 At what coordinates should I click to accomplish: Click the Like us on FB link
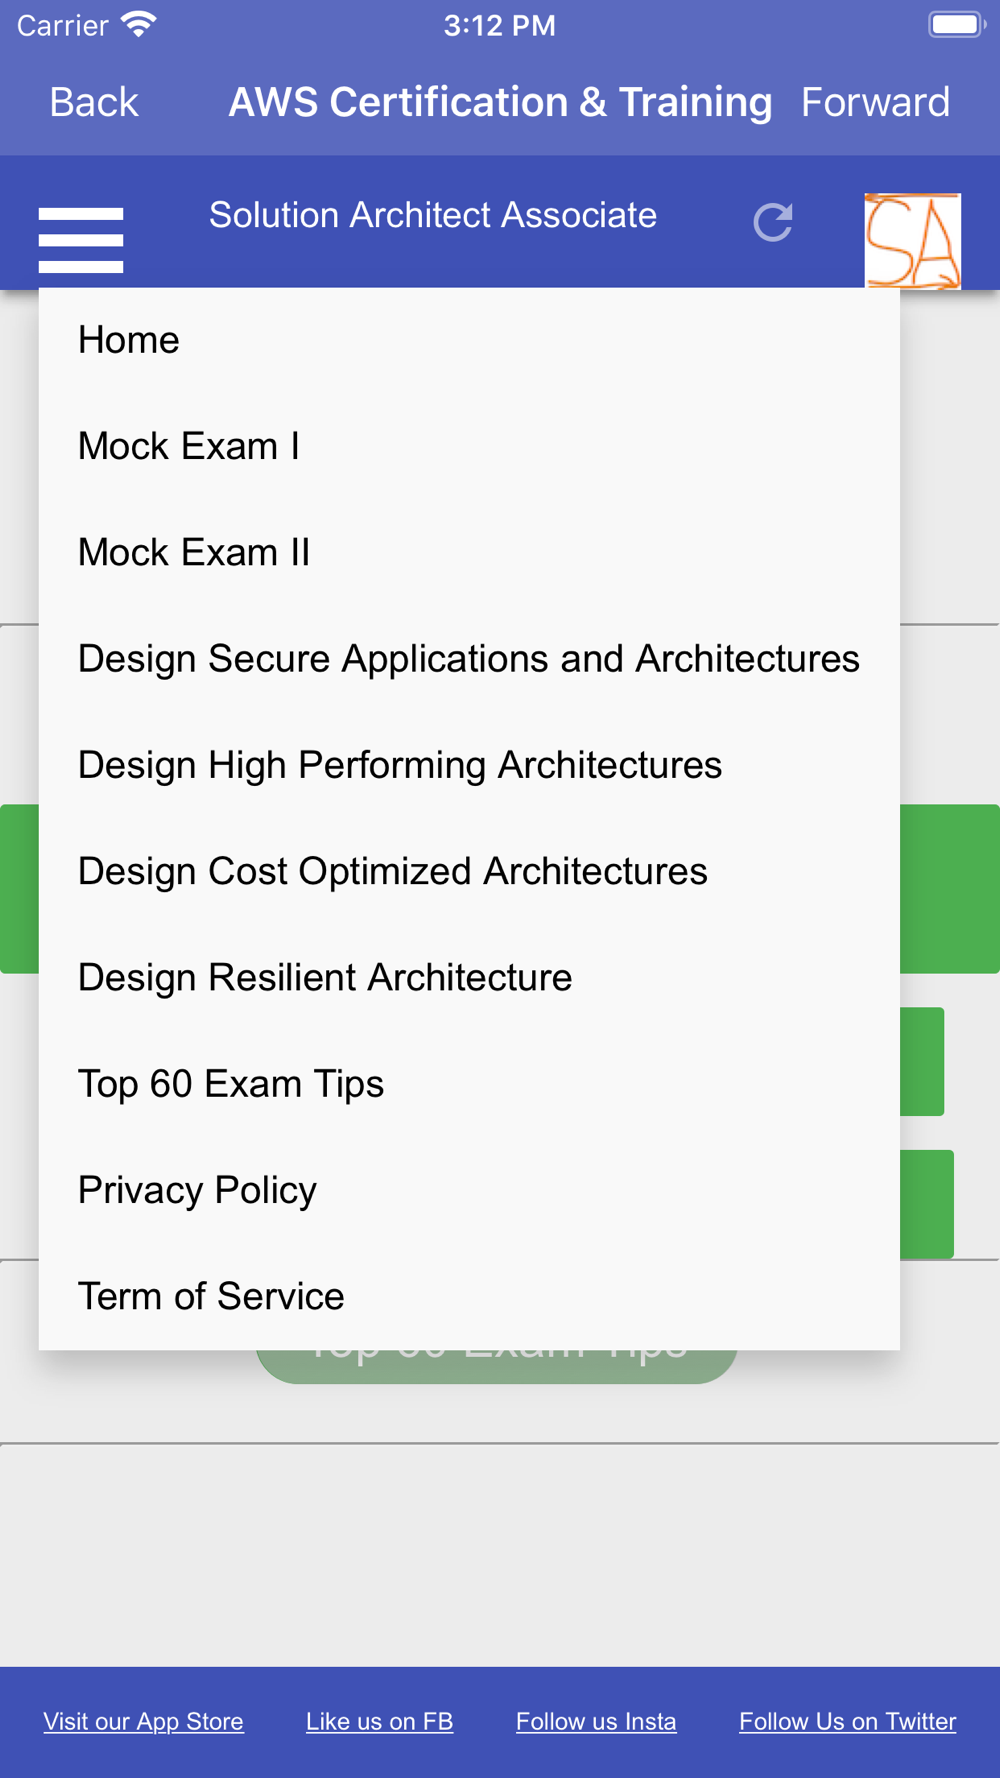[x=379, y=1721]
